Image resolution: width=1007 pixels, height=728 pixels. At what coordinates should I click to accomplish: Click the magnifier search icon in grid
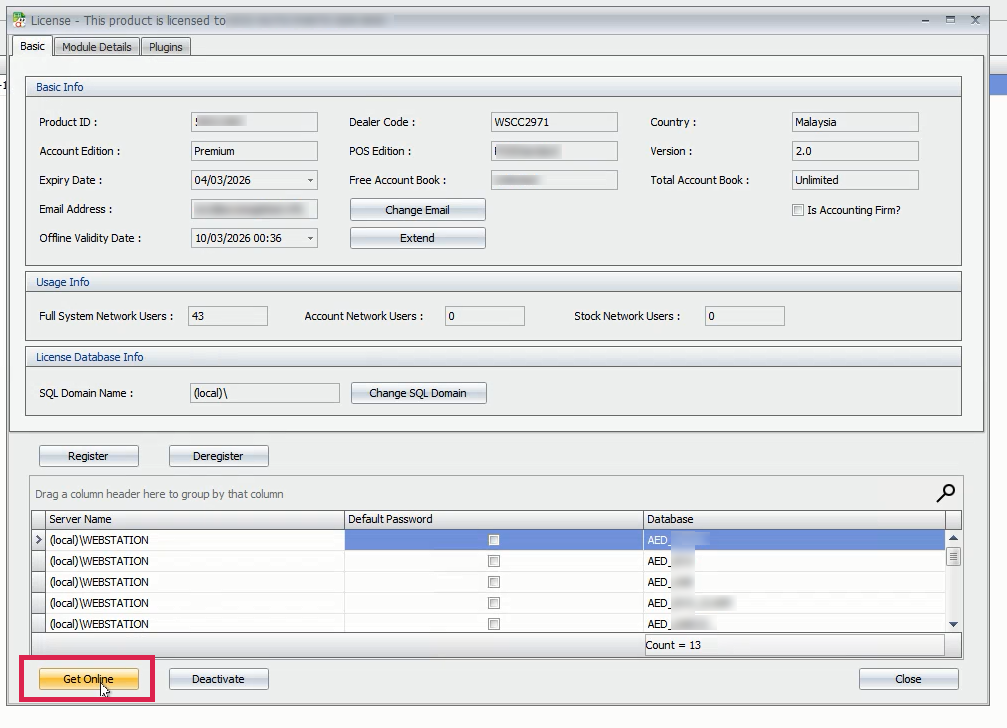pyautogui.click(x=945, y=492)
